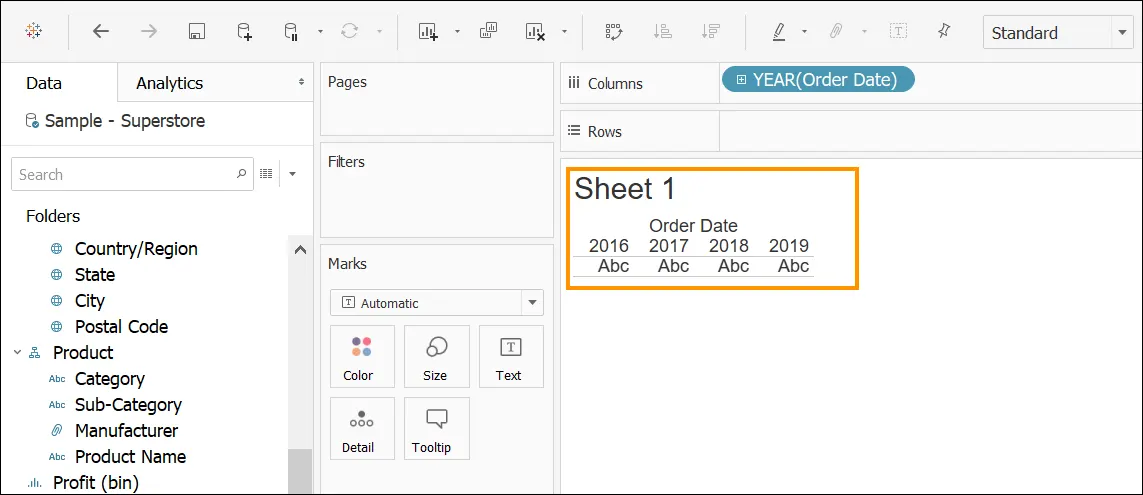Screen dimensions: 1143x495
Task: Click the YEAR(Order Date) pill
Action: click(x=818, y=79)
